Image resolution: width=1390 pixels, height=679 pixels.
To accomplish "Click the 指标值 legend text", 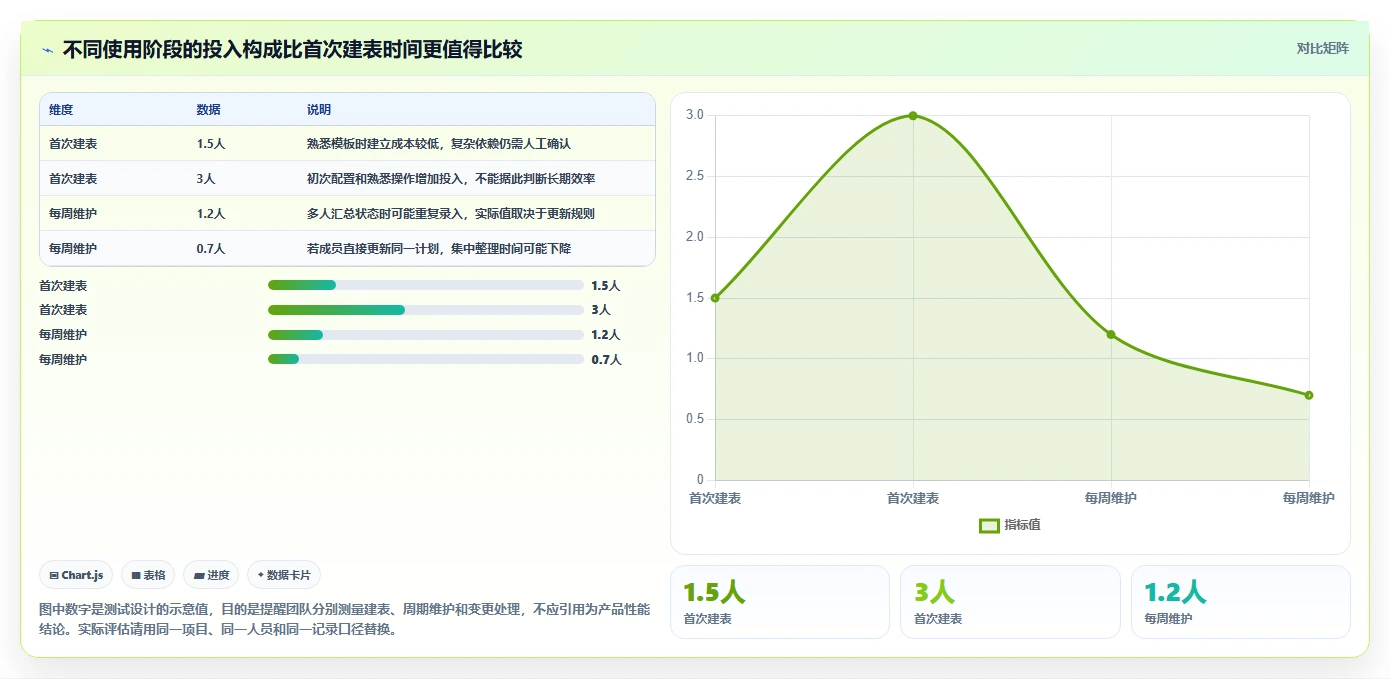I will click(1022, 525).
